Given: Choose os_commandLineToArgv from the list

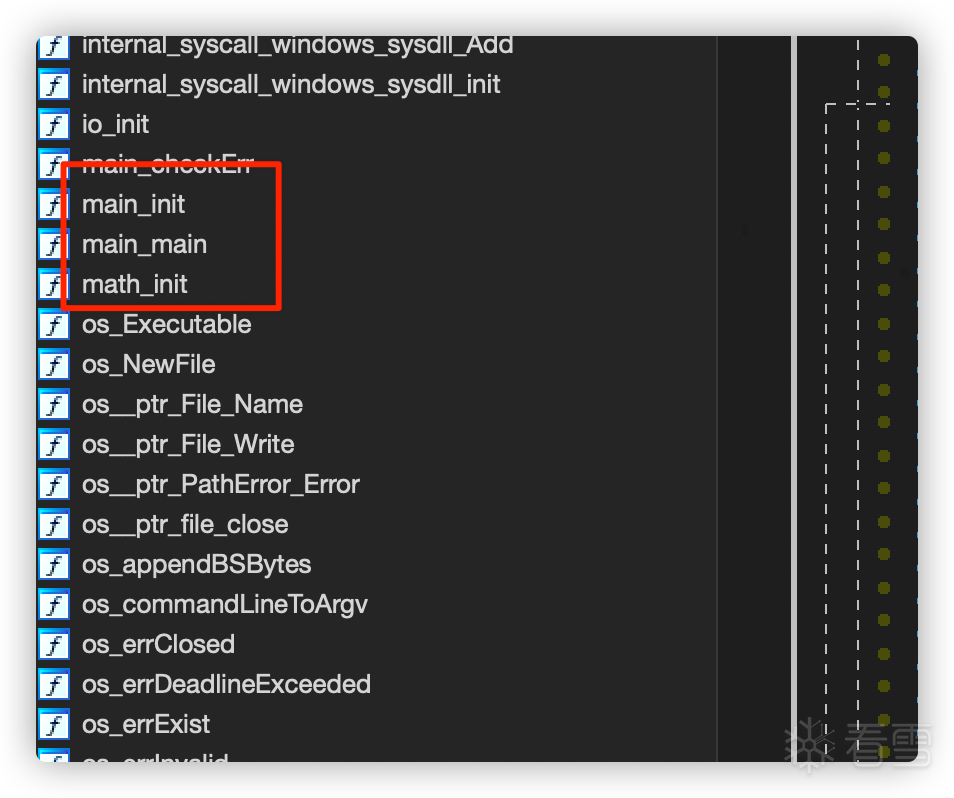Looking at the screenshot, I should pos(225,605).
